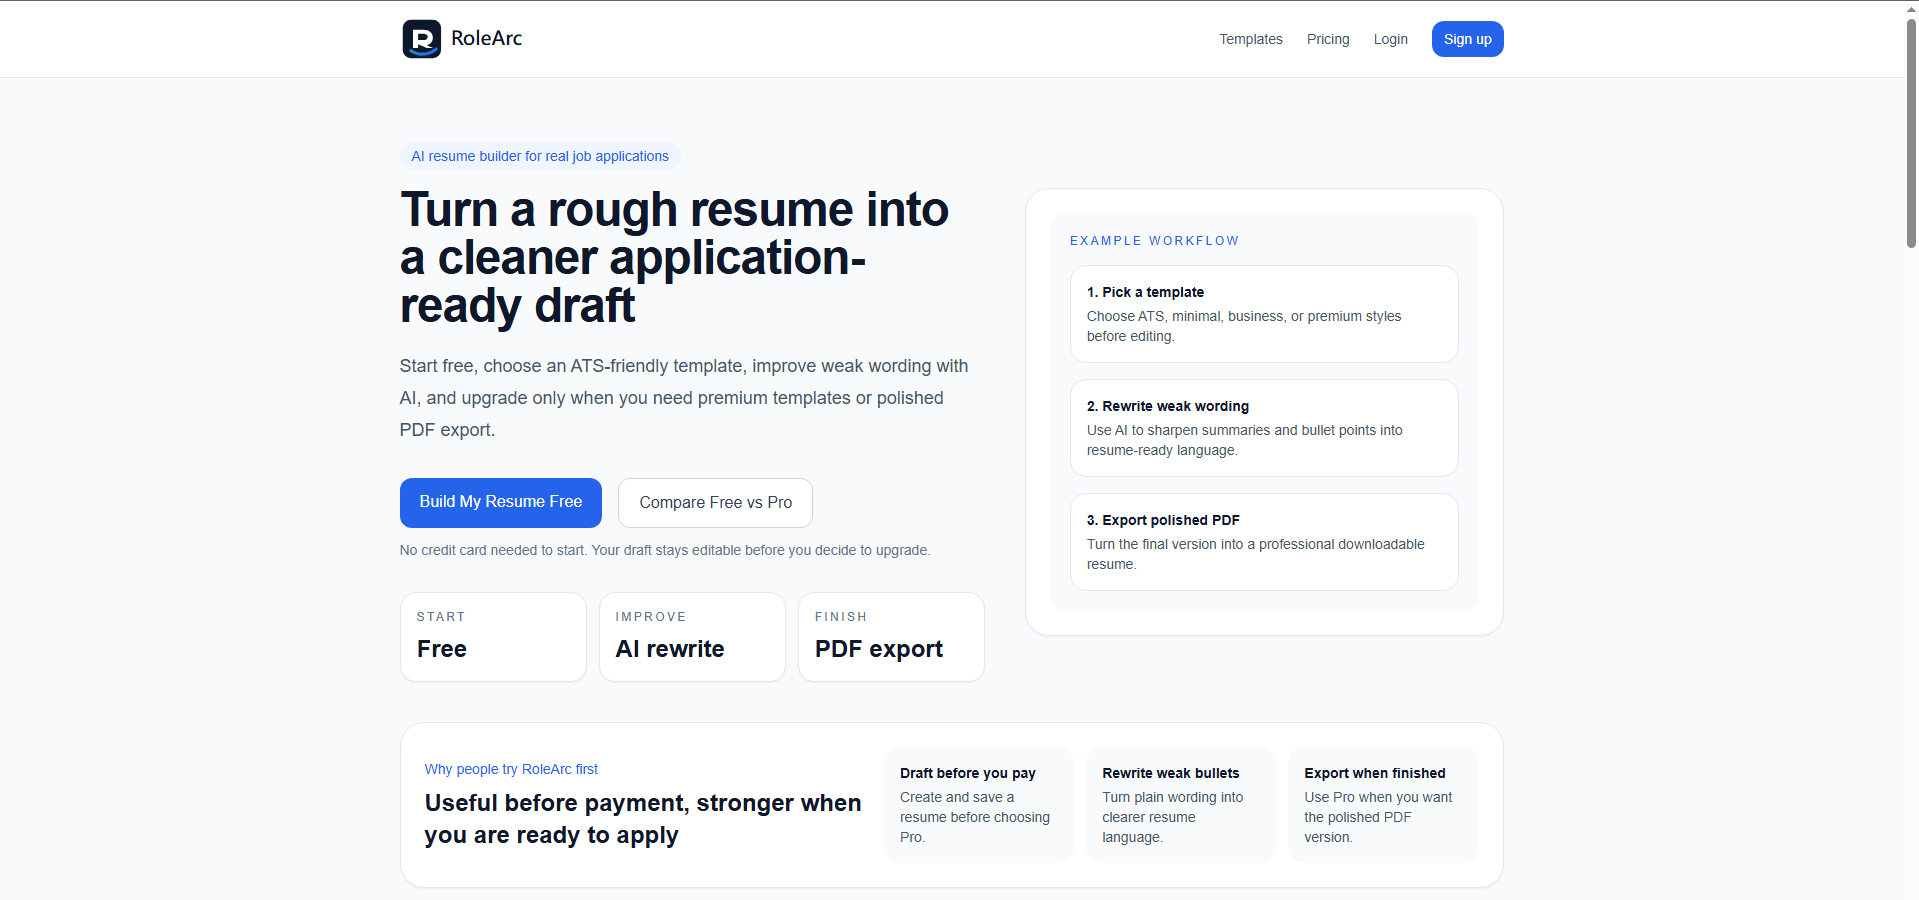Screen dimensions: 1919x900
Task: Click the Useful before payment heading
Action: [643, 819]
